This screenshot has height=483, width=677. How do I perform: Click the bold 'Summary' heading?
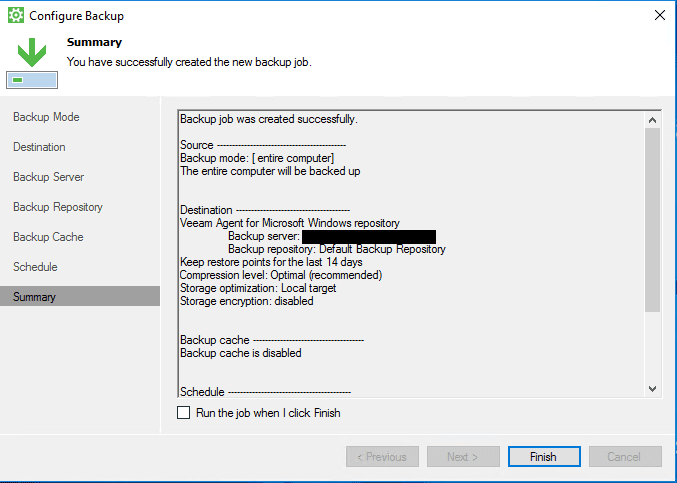pyautogui.click(x=95, y=42)
